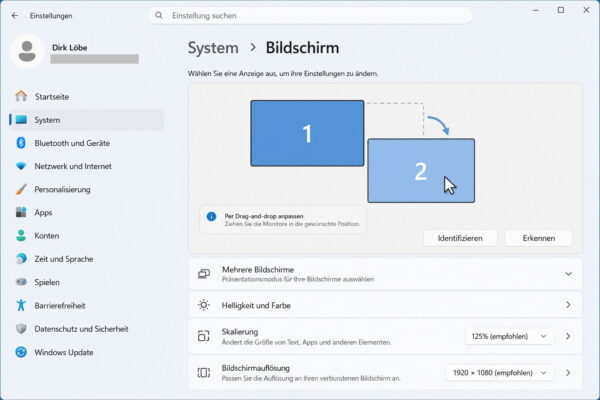Viewport: 600px width, 400px height.
Task: Click the back arrow icon
Action: [x=15, y=16]
